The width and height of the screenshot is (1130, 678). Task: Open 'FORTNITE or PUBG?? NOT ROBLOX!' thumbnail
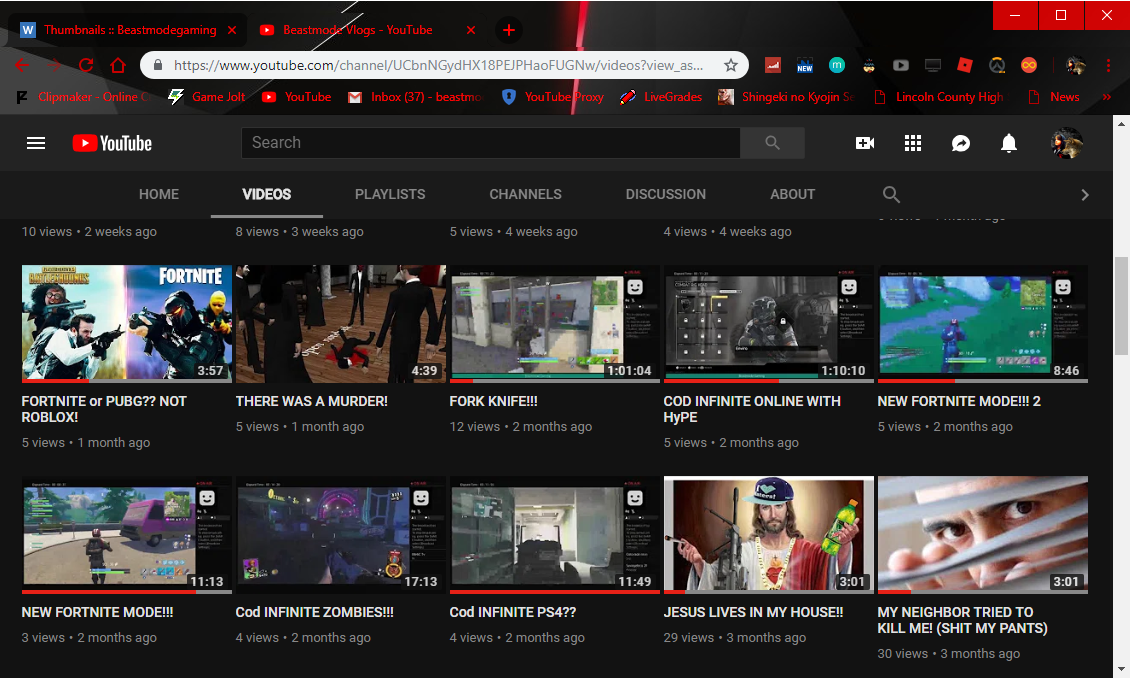pos(127,324)
